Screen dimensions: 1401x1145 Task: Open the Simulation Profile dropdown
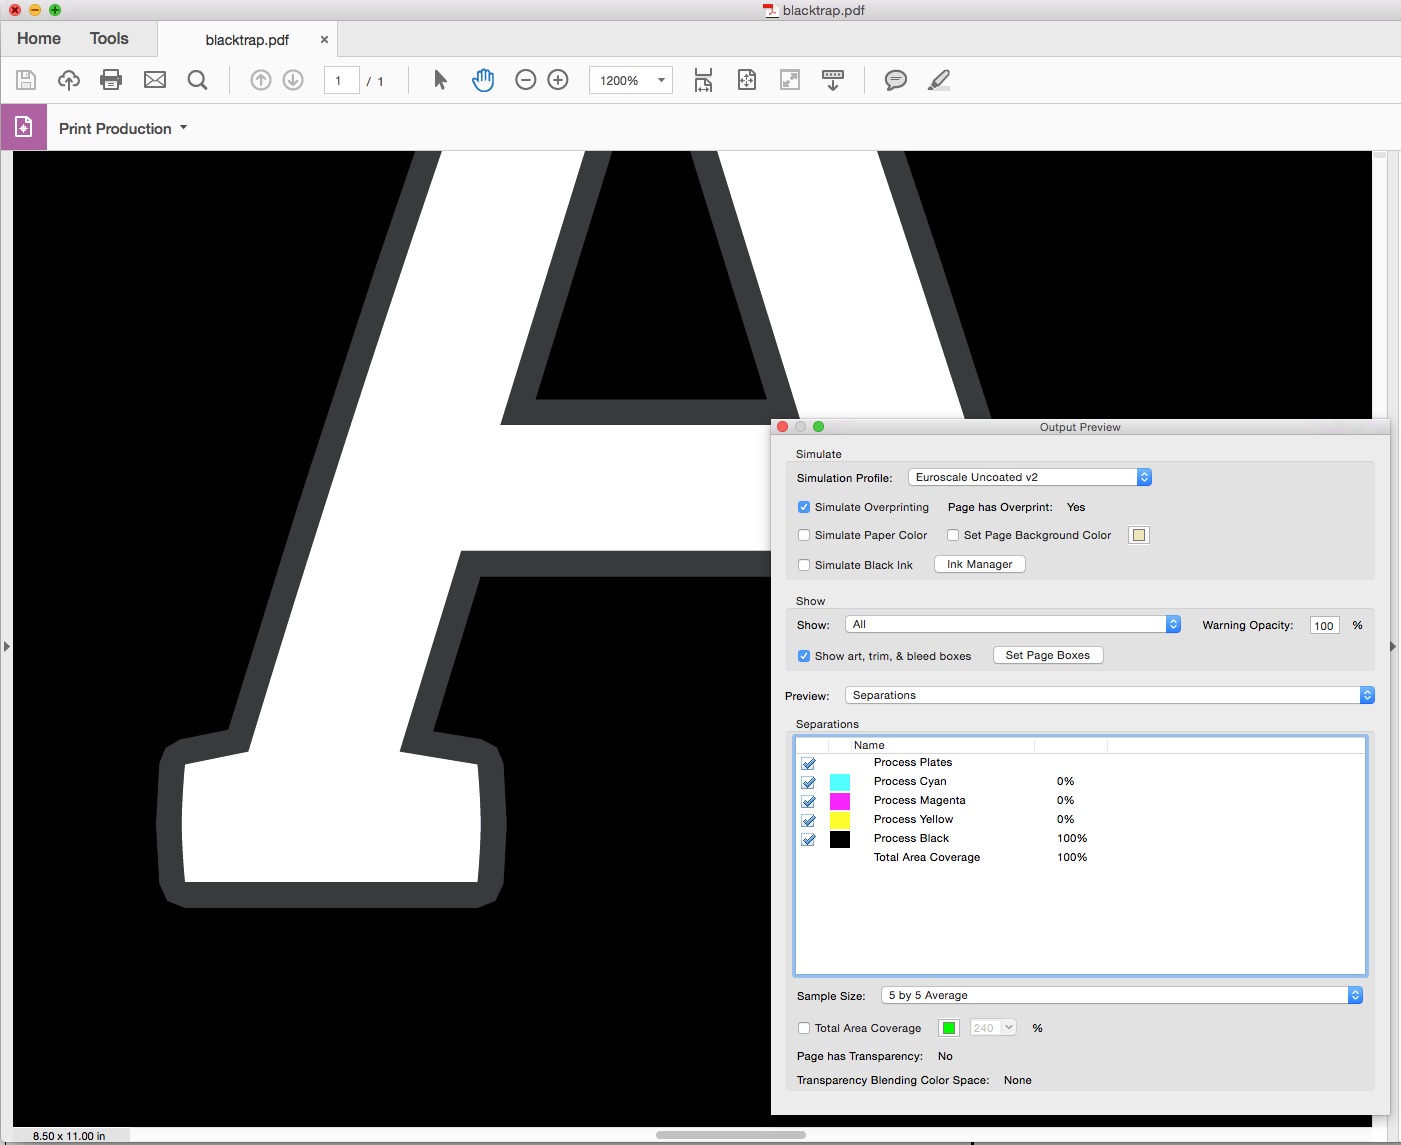1030,477
